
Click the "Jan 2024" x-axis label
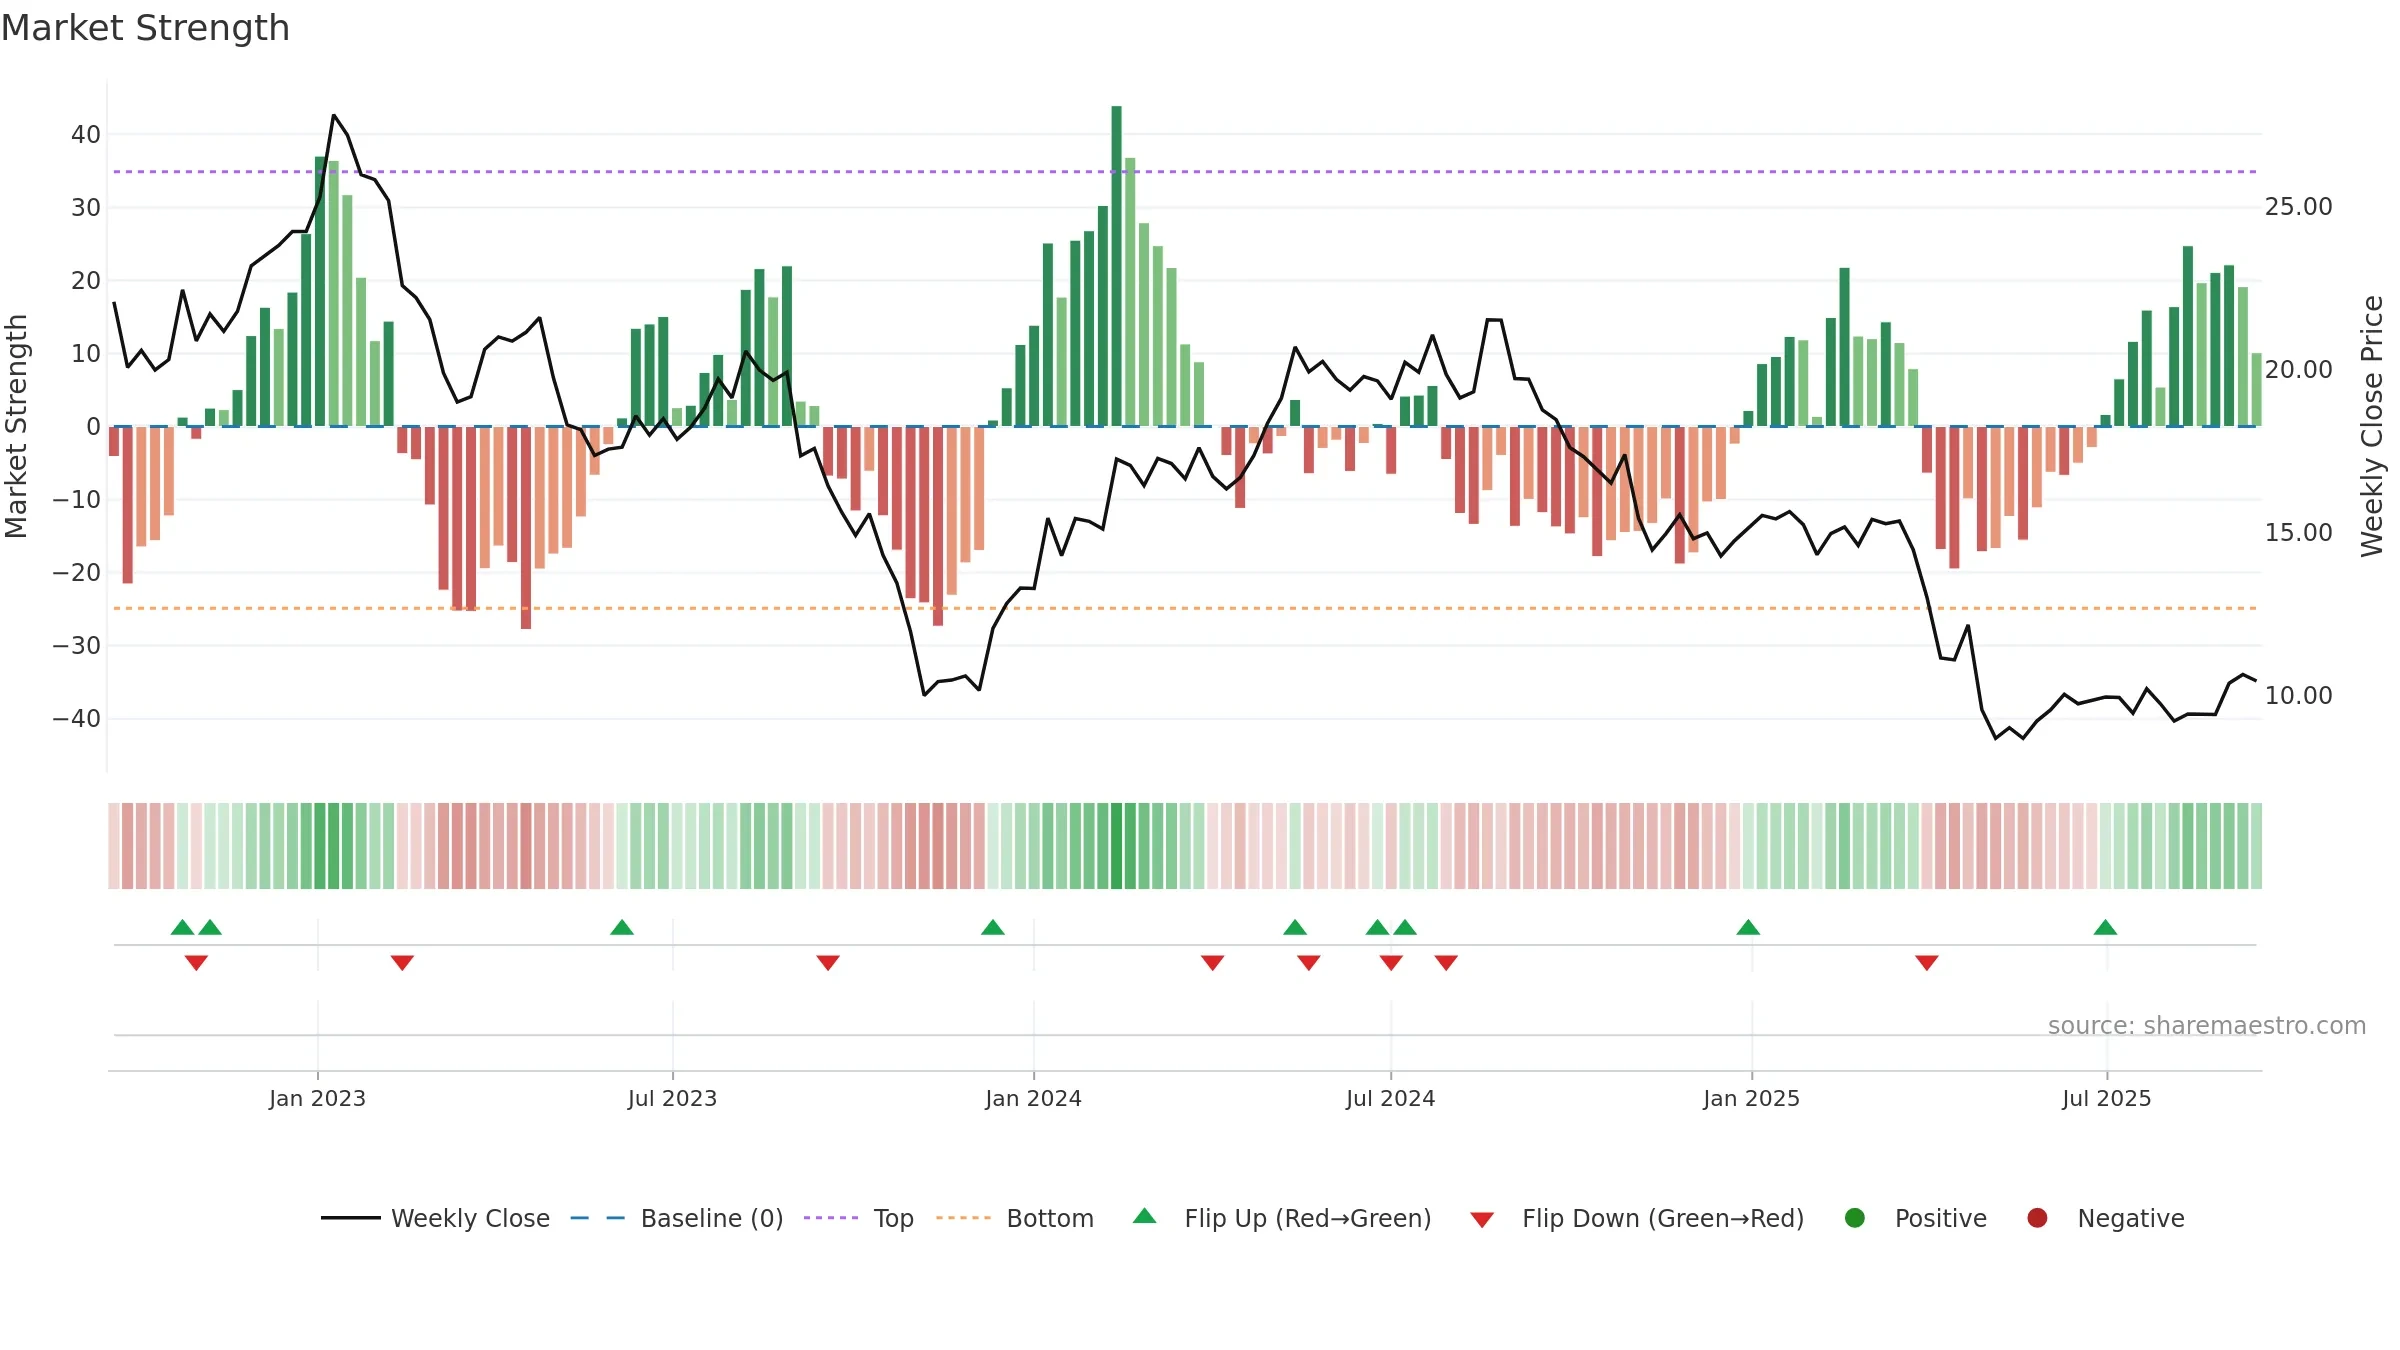click(1033, 1098)
